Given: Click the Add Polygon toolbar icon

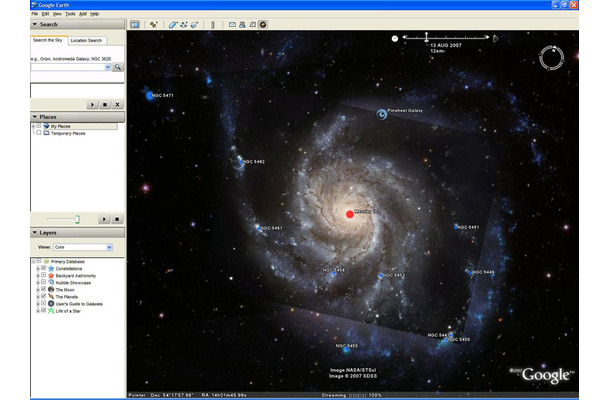Looking at the screenshot, I should pyautogui.click(x=173, y=25).
